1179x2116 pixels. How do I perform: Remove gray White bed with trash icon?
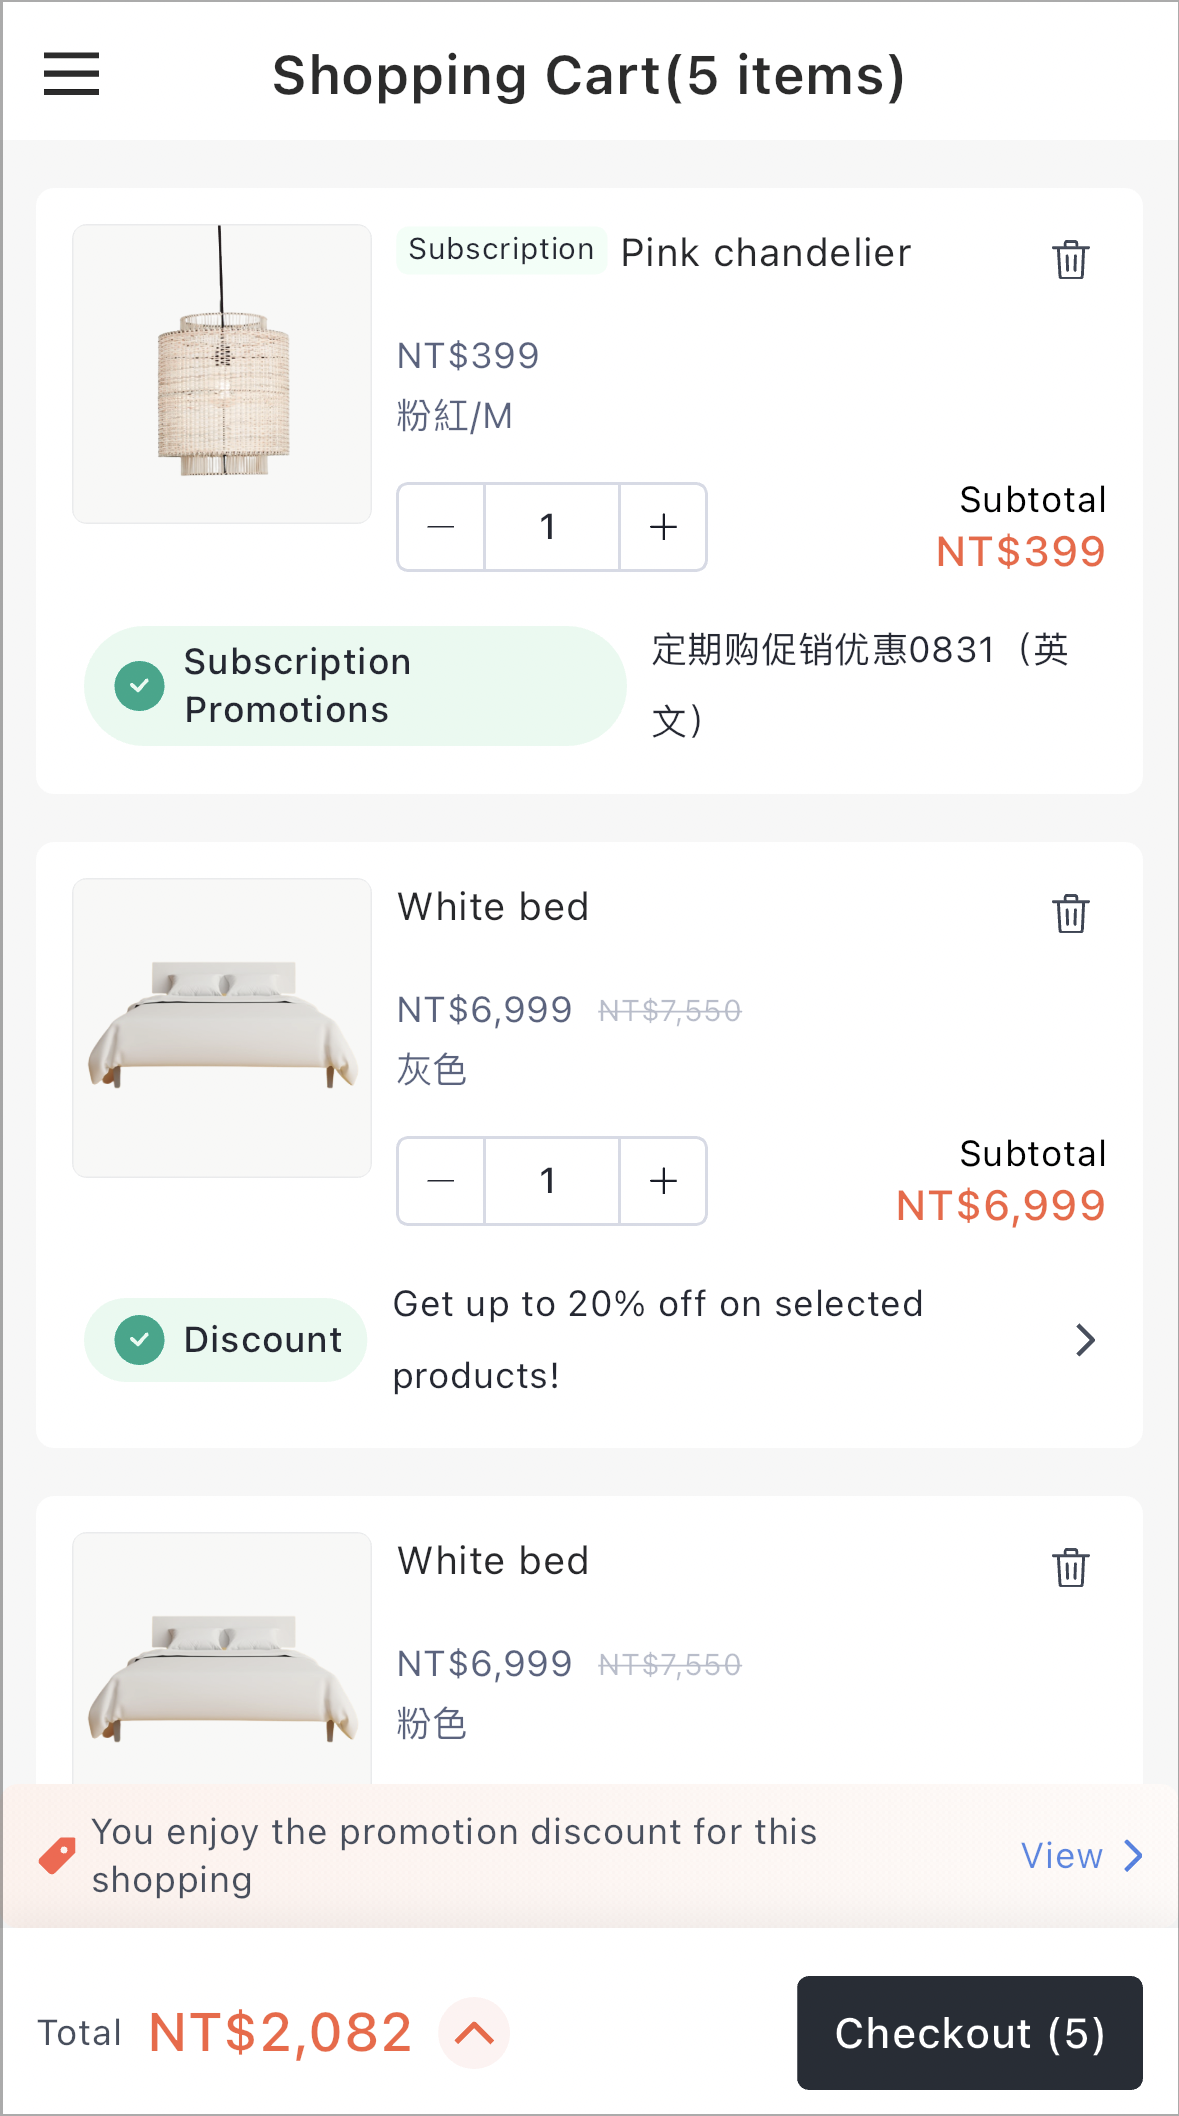[1070, 913]
